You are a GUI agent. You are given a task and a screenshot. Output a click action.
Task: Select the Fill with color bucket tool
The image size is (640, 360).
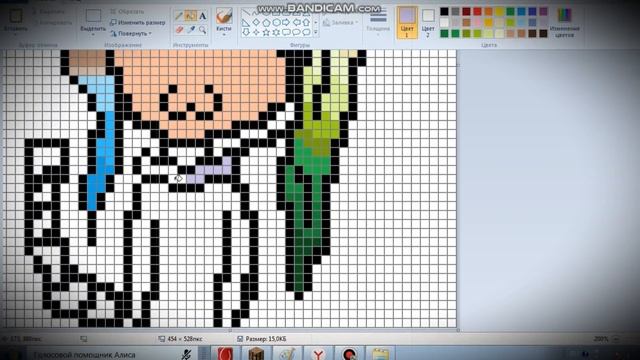coord(190,16)
